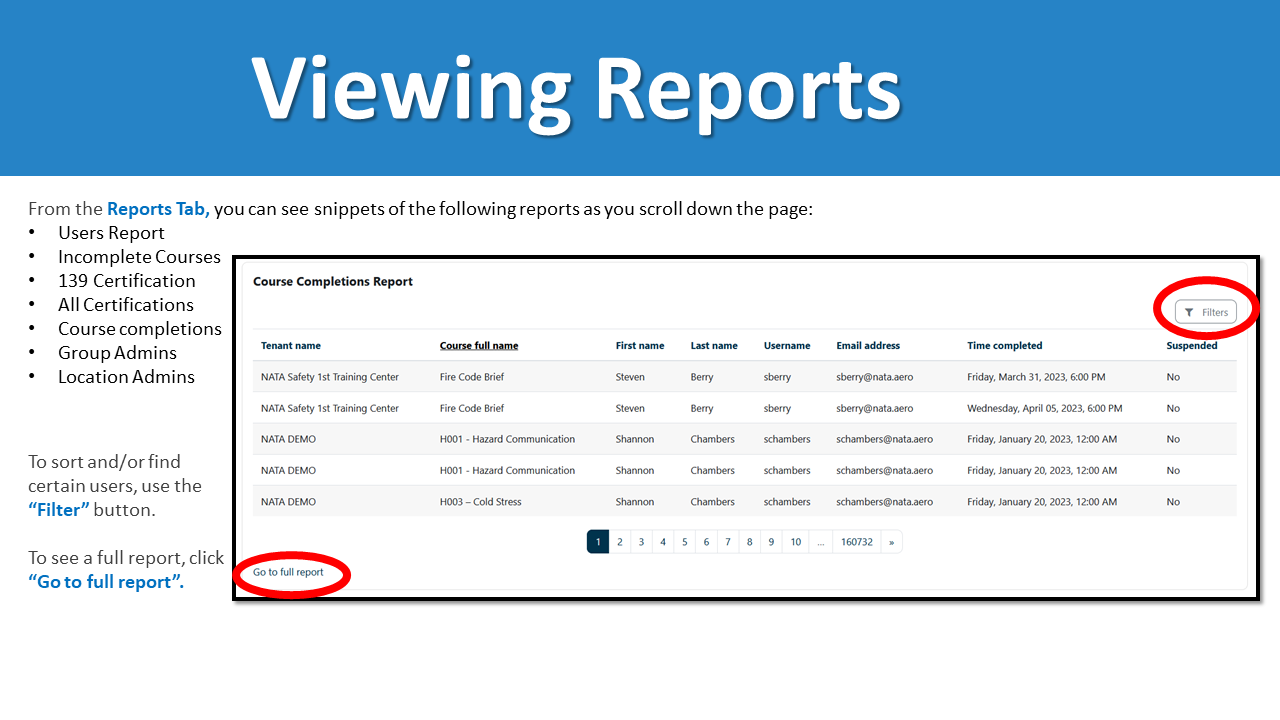
Task: Sort the table by "Tenant name"
Action: (x=290, y=345)
